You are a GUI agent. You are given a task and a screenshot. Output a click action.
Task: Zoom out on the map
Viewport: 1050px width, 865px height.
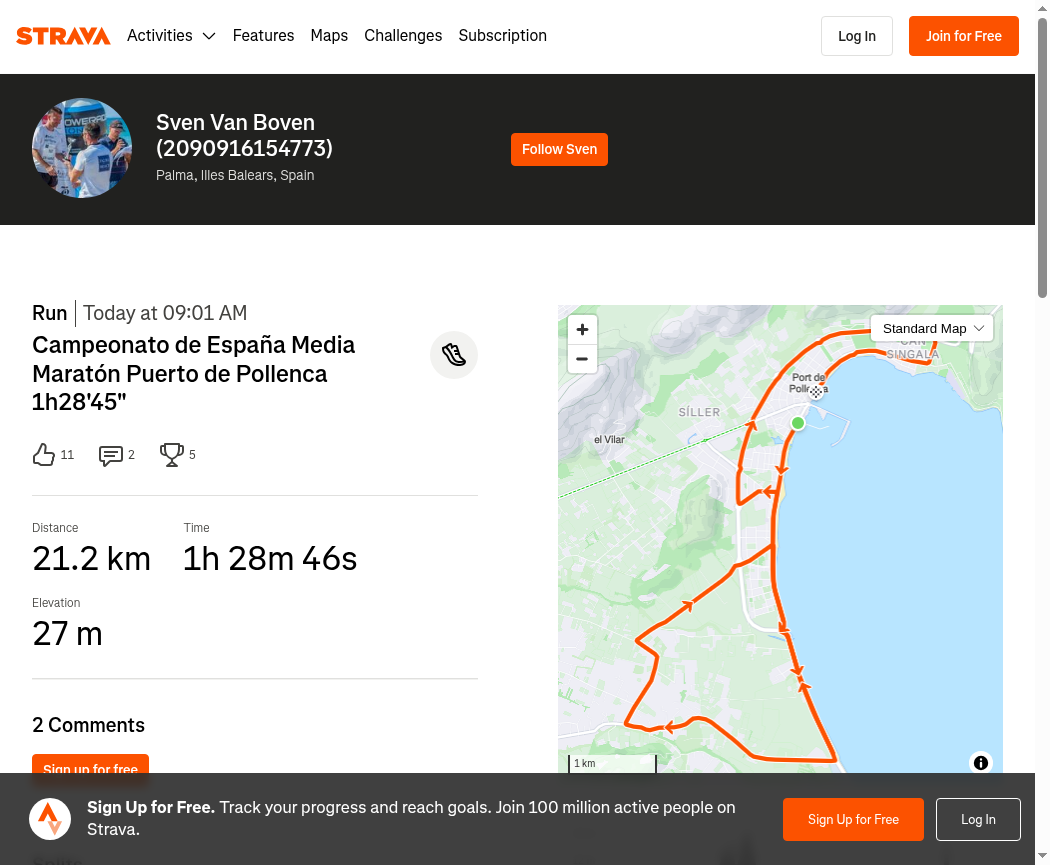click(x=582, y=359)
